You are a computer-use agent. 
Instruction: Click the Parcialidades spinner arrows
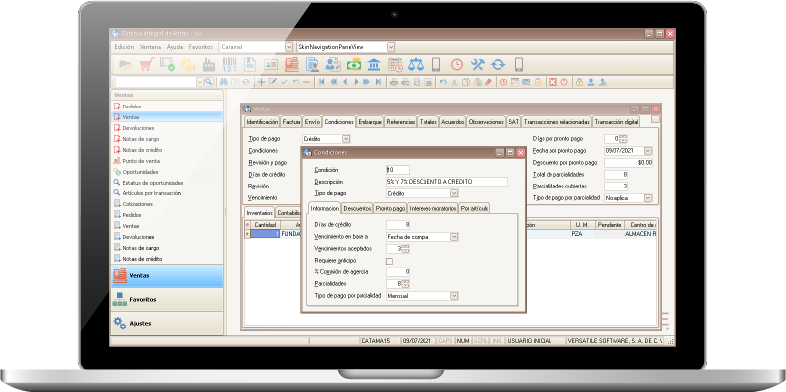[x=406, y=284]
